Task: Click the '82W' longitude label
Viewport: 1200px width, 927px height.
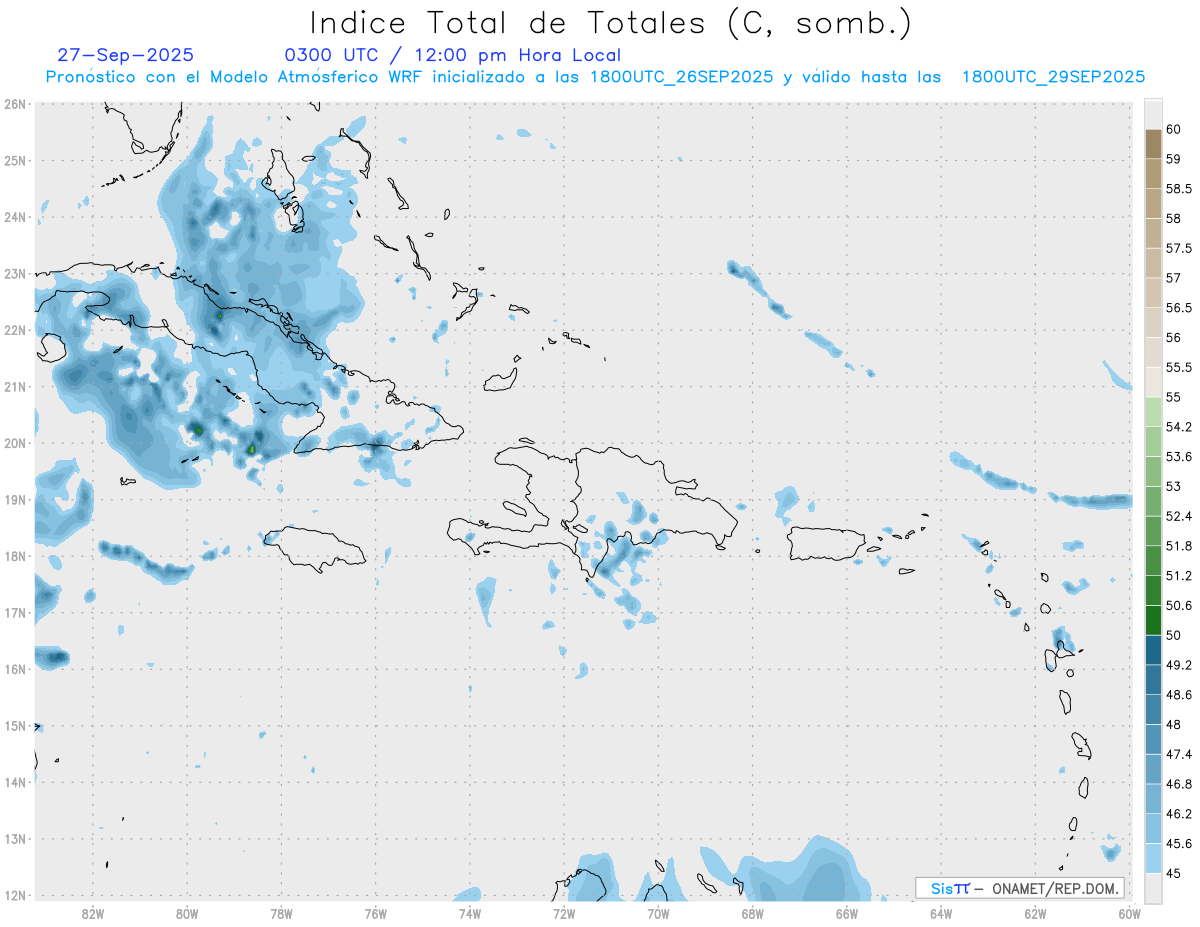Action: [93, 913]
